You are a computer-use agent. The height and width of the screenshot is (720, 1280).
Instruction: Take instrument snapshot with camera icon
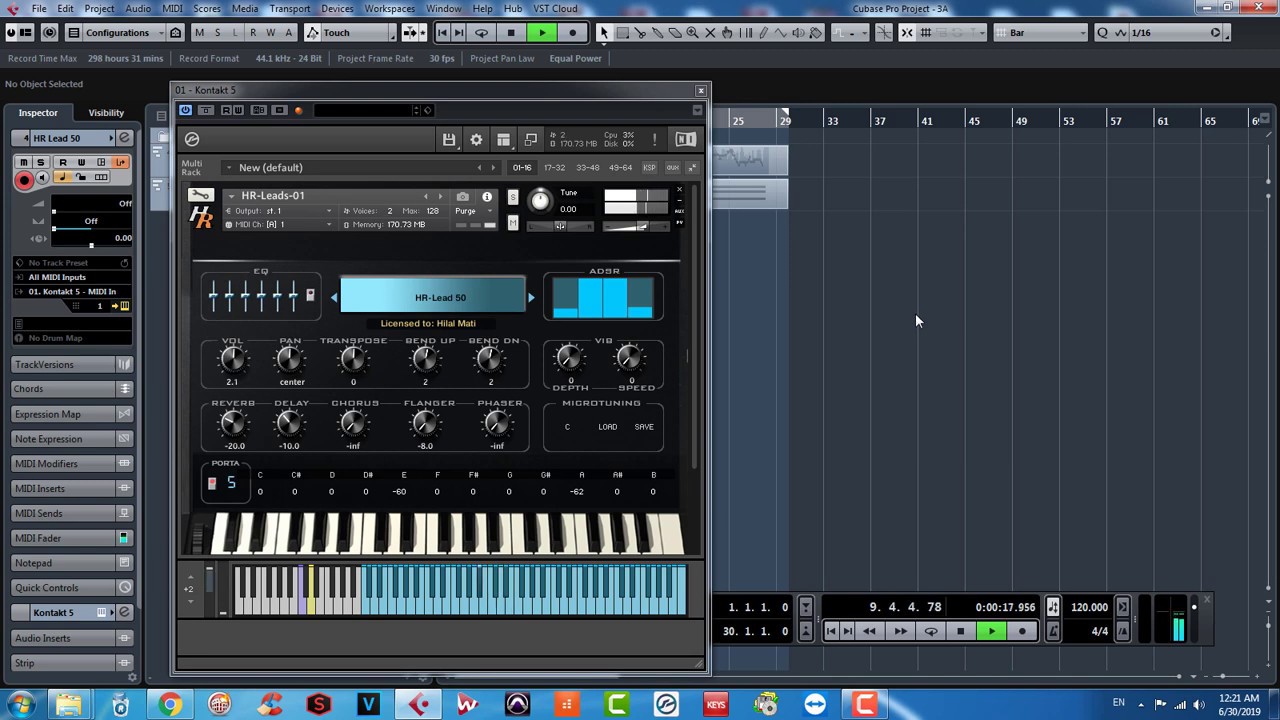(x=462, y=197)
